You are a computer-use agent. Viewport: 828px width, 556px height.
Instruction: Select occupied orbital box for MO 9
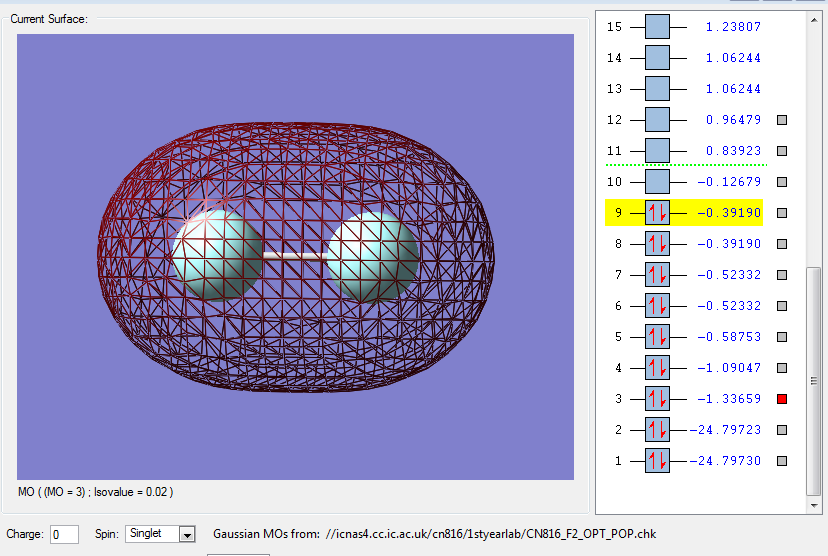tap(657, 213)
